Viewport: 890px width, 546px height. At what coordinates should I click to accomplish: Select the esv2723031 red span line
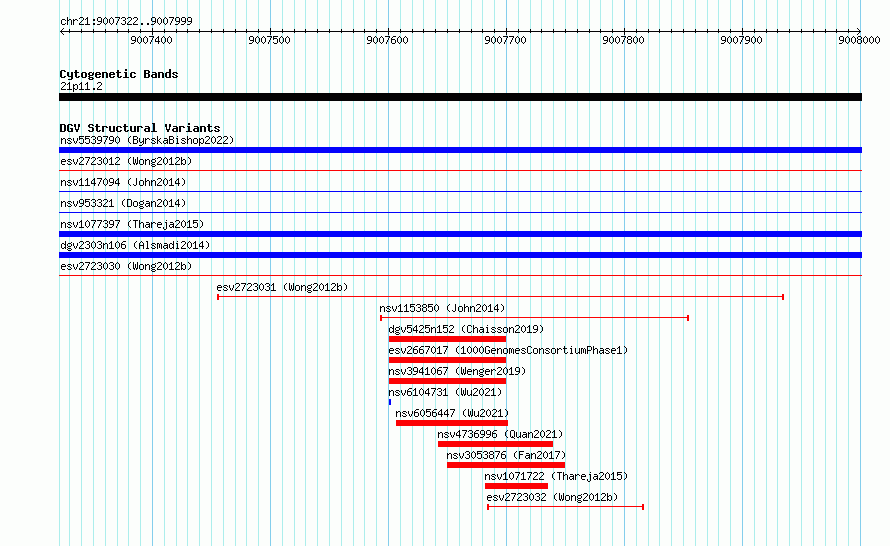501,297
